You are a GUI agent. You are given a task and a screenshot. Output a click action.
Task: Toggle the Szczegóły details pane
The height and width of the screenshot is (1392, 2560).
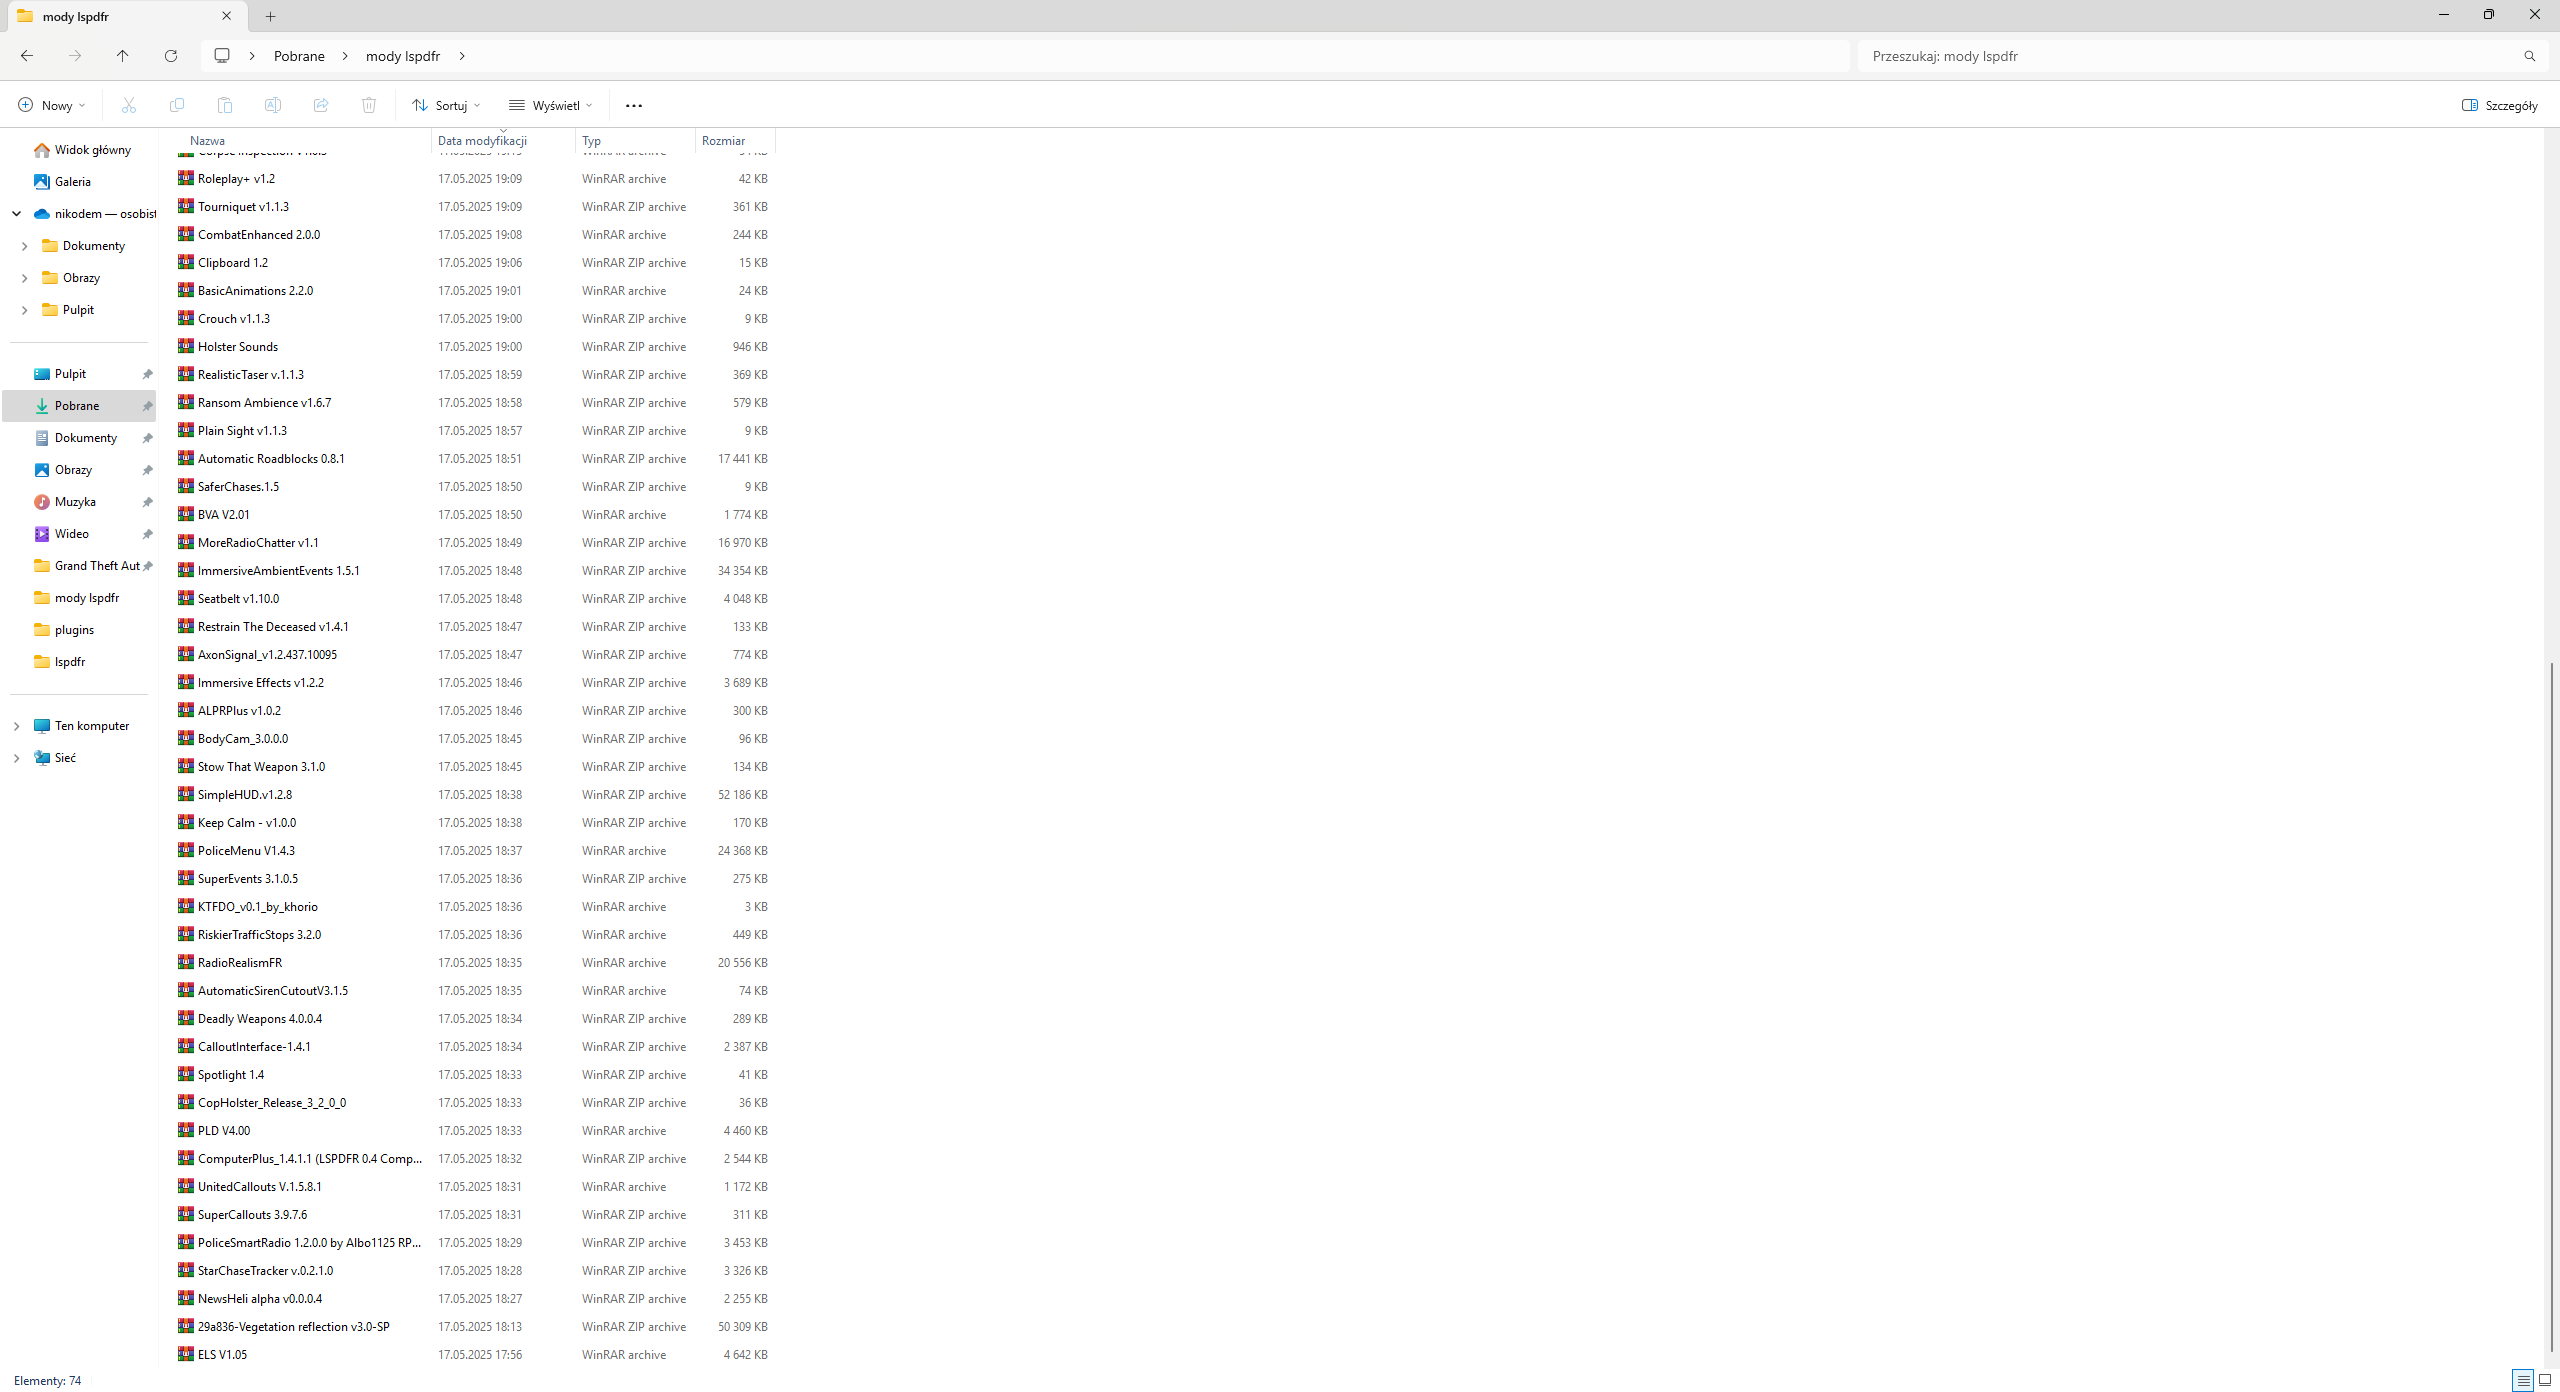click(2499, 105)
